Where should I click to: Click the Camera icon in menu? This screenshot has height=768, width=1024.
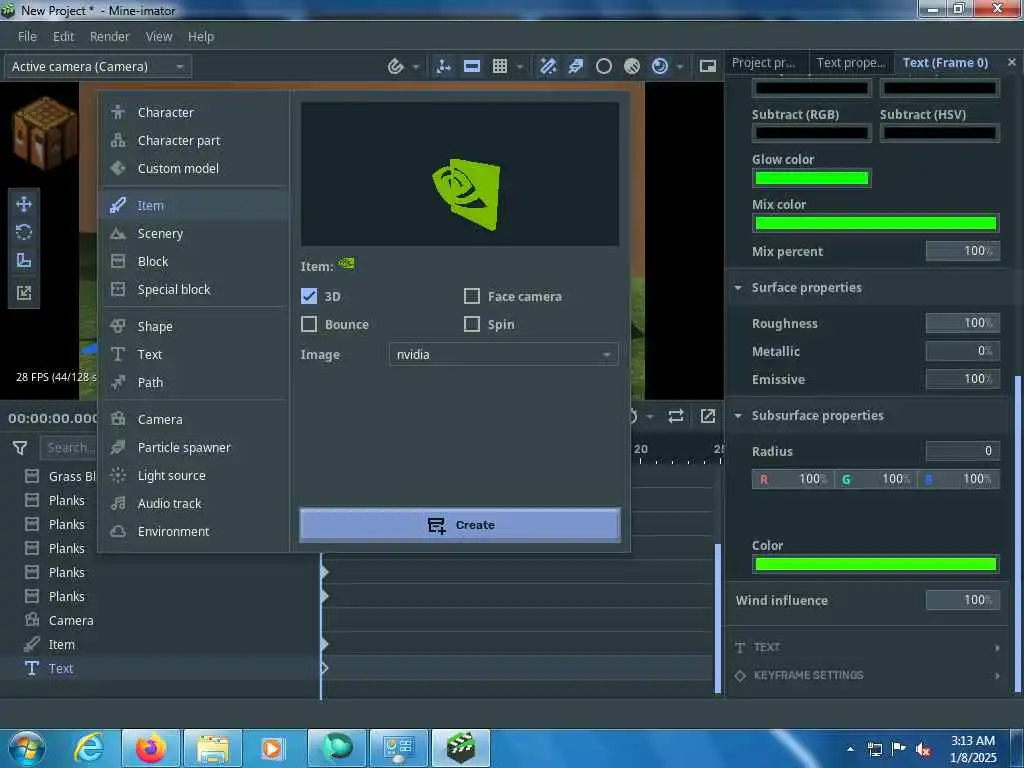[x=118, y=419]
